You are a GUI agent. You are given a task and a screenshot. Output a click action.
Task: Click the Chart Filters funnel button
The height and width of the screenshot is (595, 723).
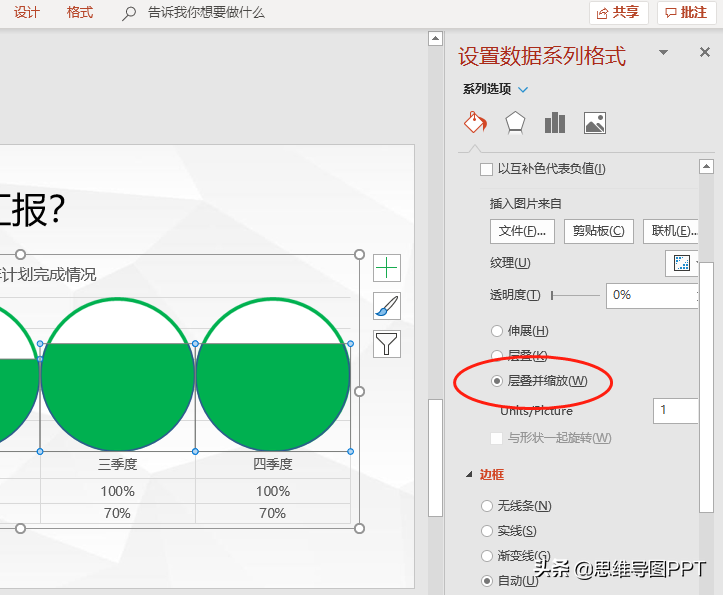(x=386, y=344)
